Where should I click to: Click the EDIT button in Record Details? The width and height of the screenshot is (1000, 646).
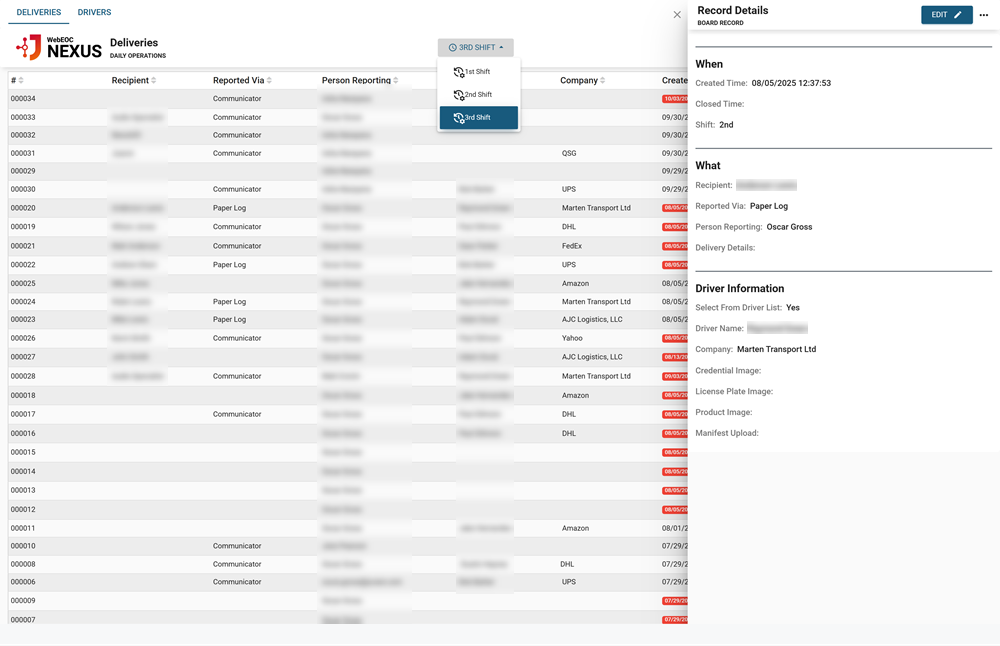coord(946,15)
